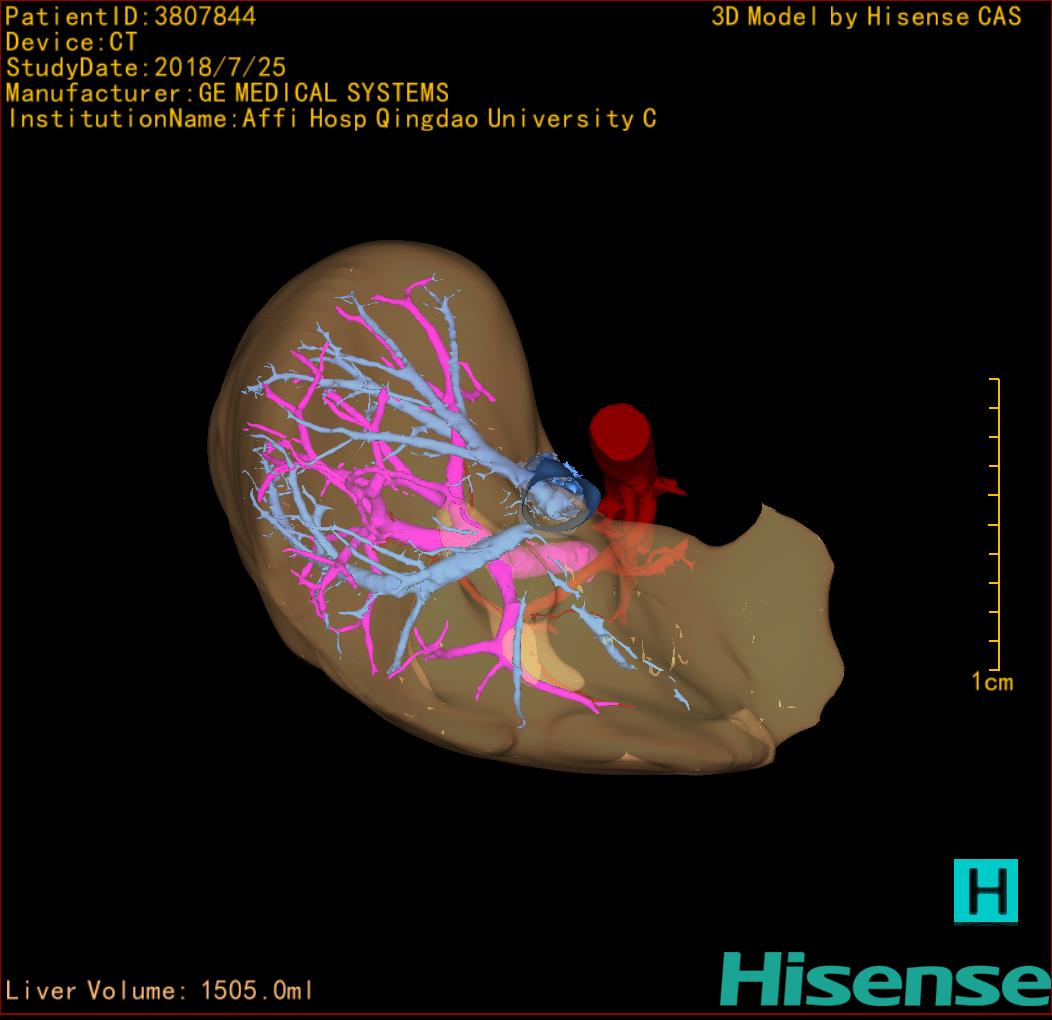The width and height of the screenshot is (1052, 1020).
Task: Click the Manufacturer:GE MEDICAL SYSTEMS text
Action: (227, 93)
